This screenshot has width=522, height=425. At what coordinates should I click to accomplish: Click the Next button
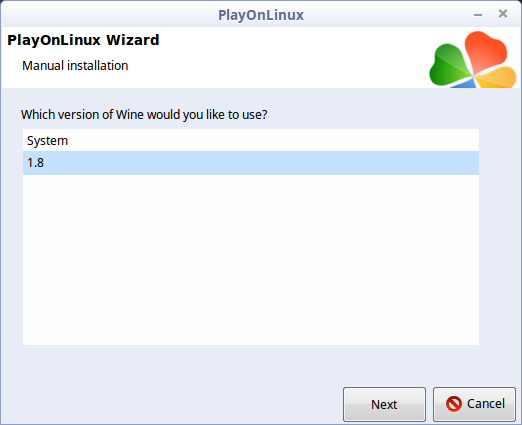click(384, 404)
